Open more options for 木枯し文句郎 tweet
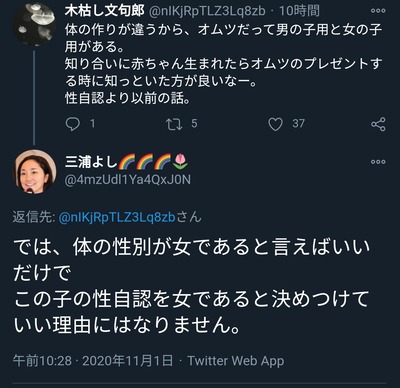This screenshot has height=388, width=400. (x=378, y=11)
